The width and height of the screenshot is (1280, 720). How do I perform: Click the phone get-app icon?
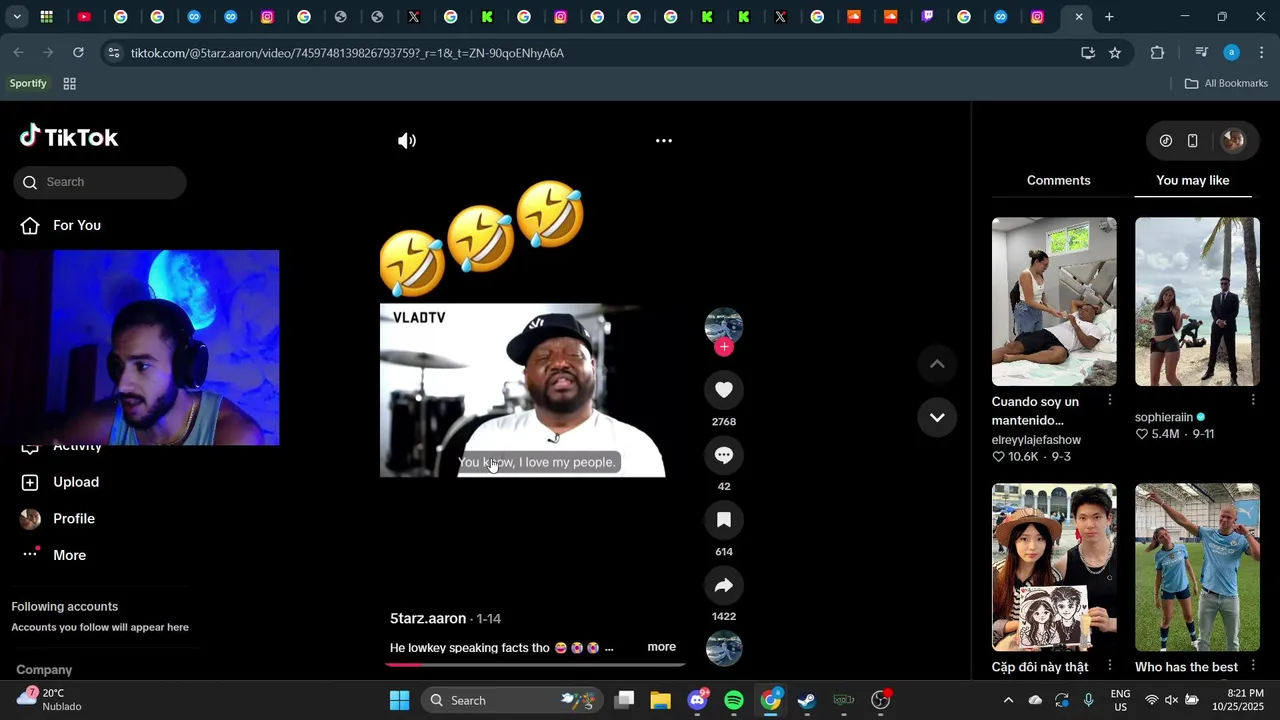pyautogui.click(x=1193, y=141)
